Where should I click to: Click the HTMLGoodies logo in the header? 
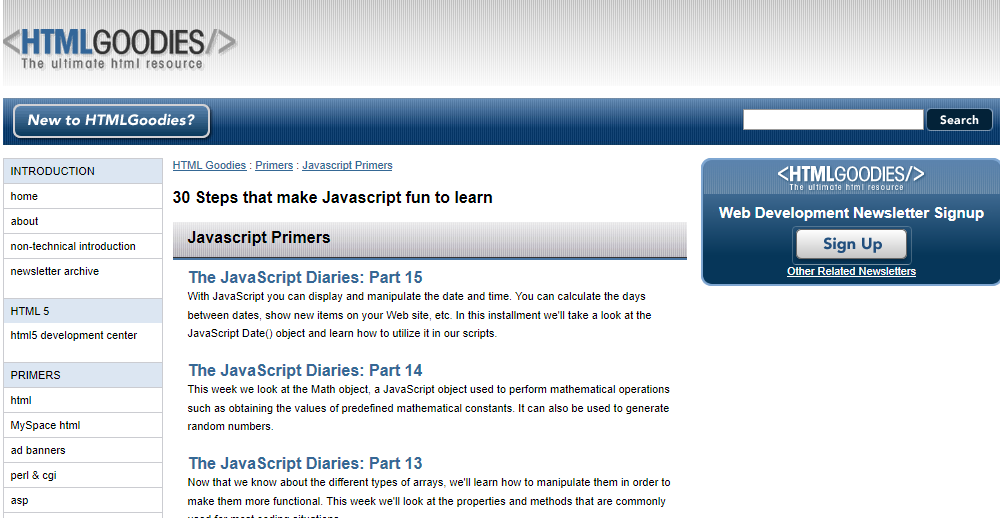click(x=120, y=48)
